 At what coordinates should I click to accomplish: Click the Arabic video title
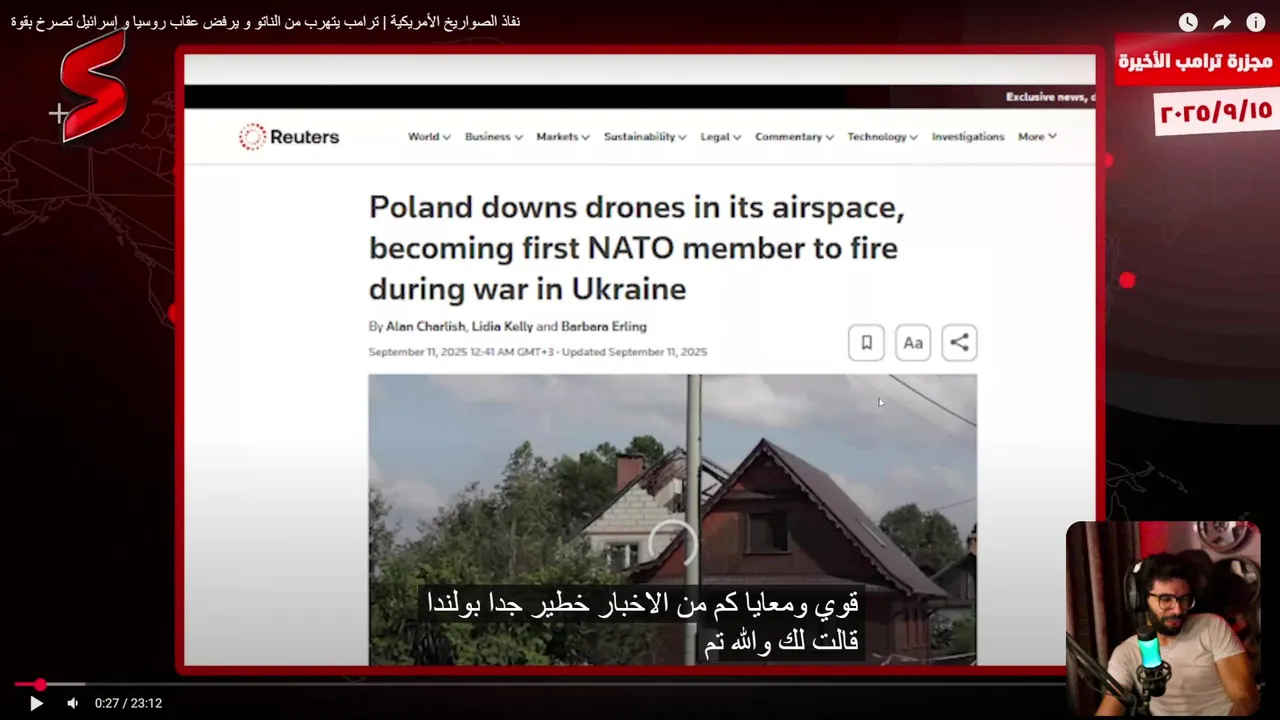pos(265,21)
